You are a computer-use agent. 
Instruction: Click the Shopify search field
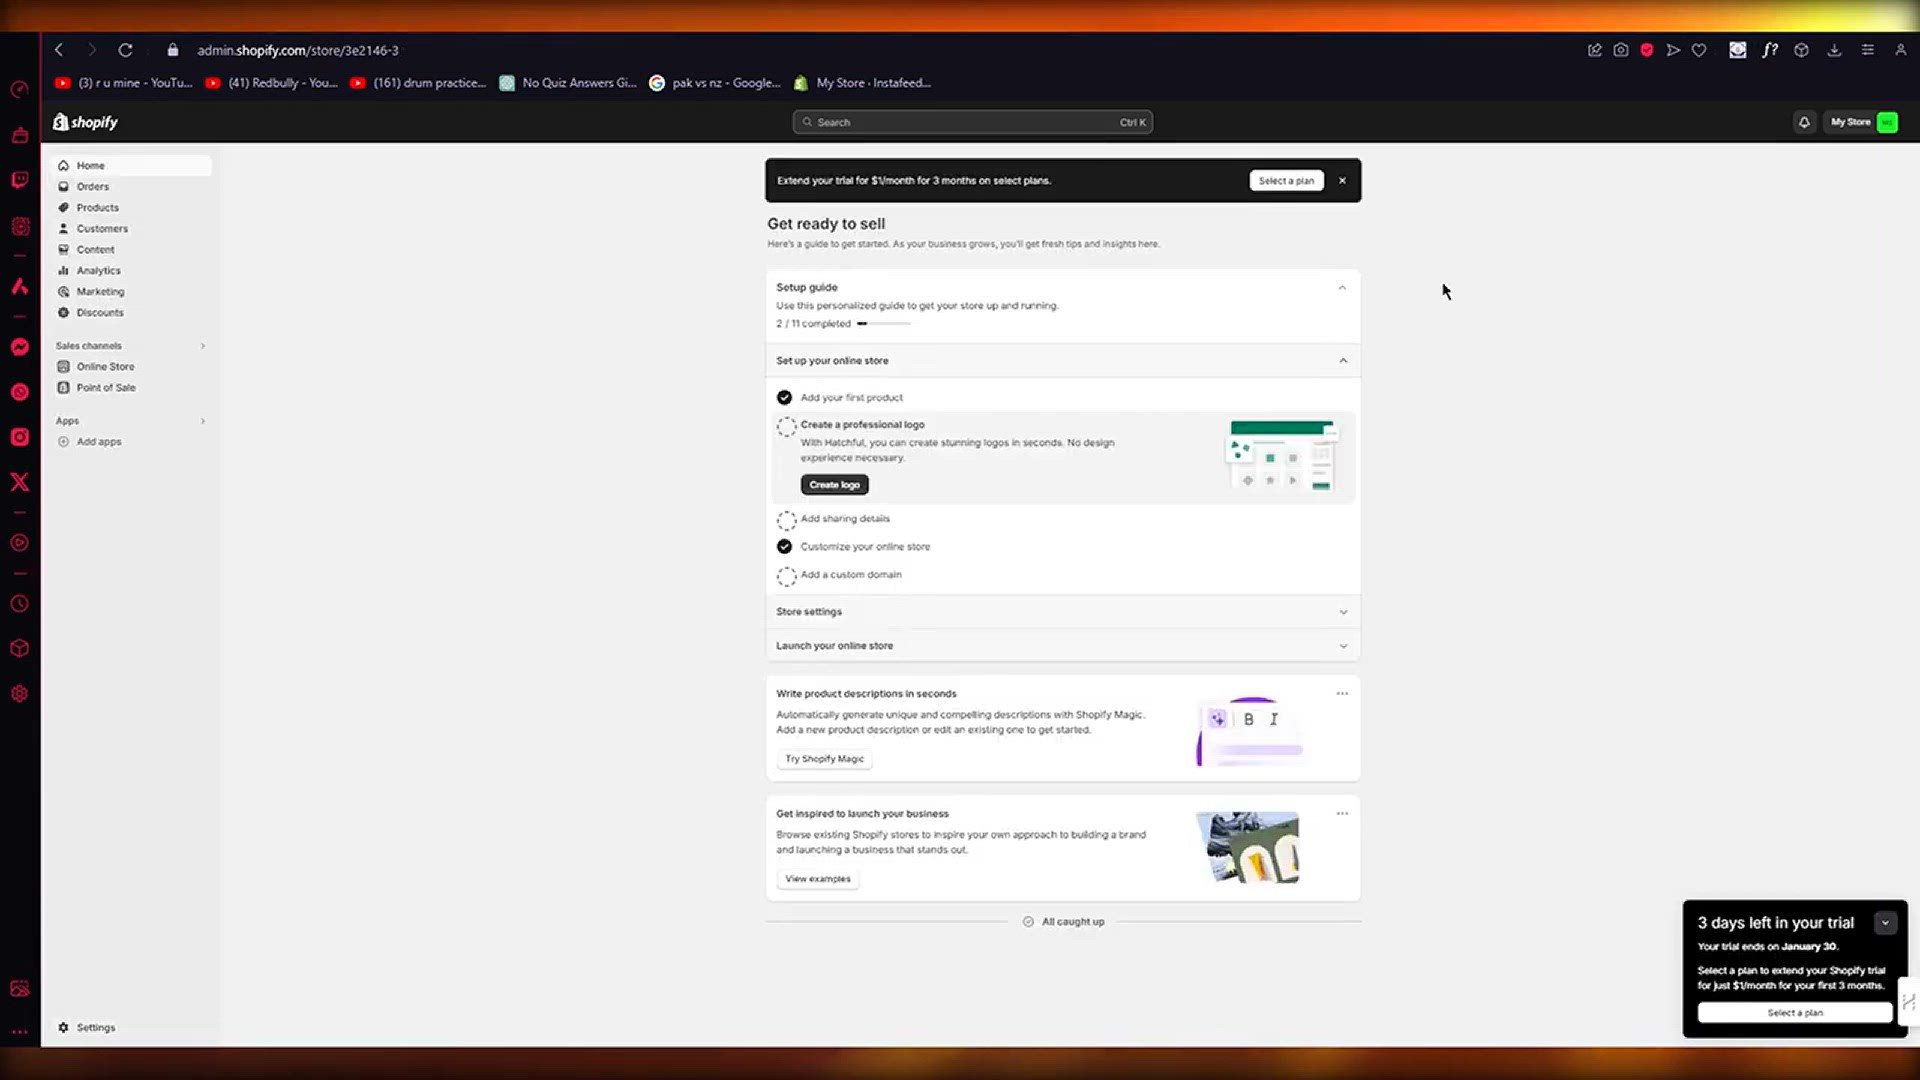972,122
